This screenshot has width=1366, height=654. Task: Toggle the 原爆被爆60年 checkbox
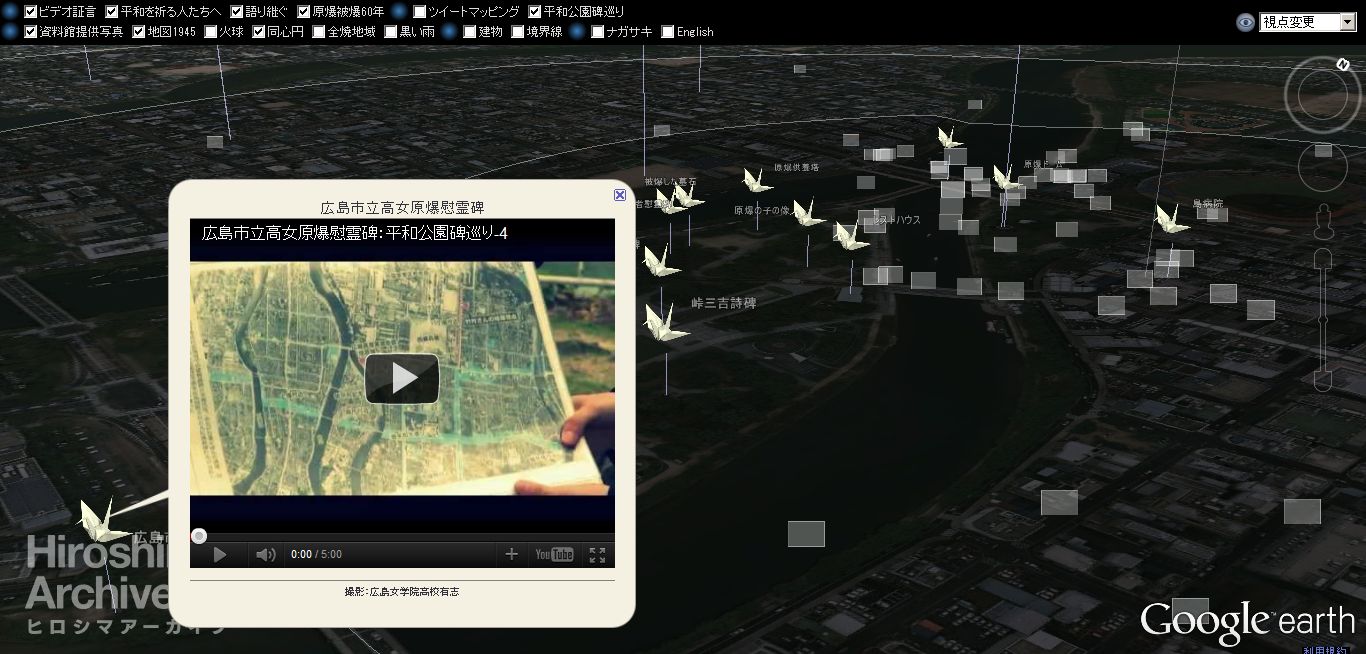[x=304, y=12]
